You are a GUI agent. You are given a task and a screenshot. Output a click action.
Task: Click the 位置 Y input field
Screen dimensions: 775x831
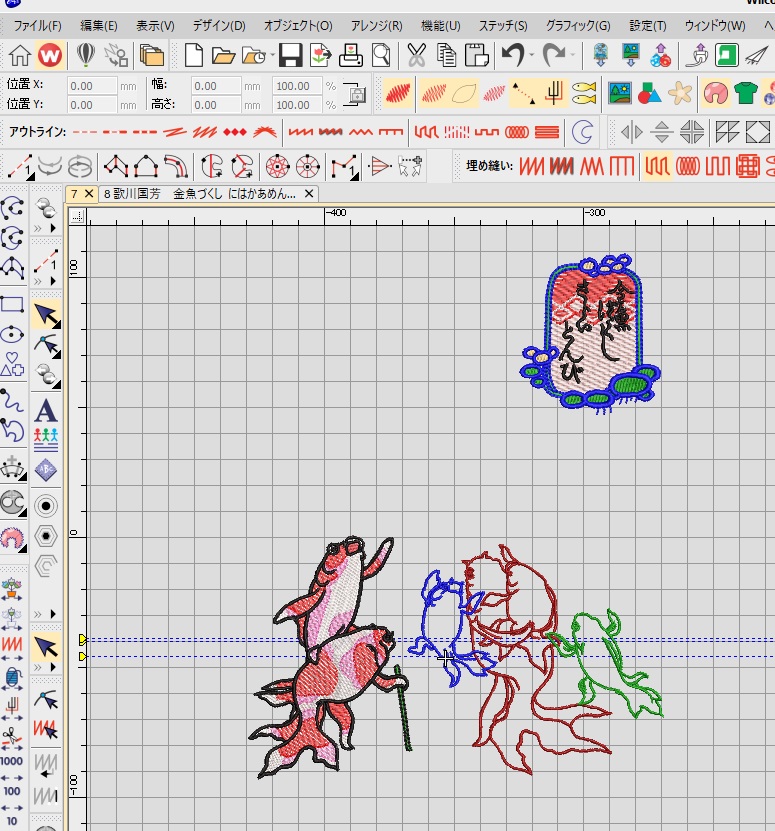tap(92, 104)
